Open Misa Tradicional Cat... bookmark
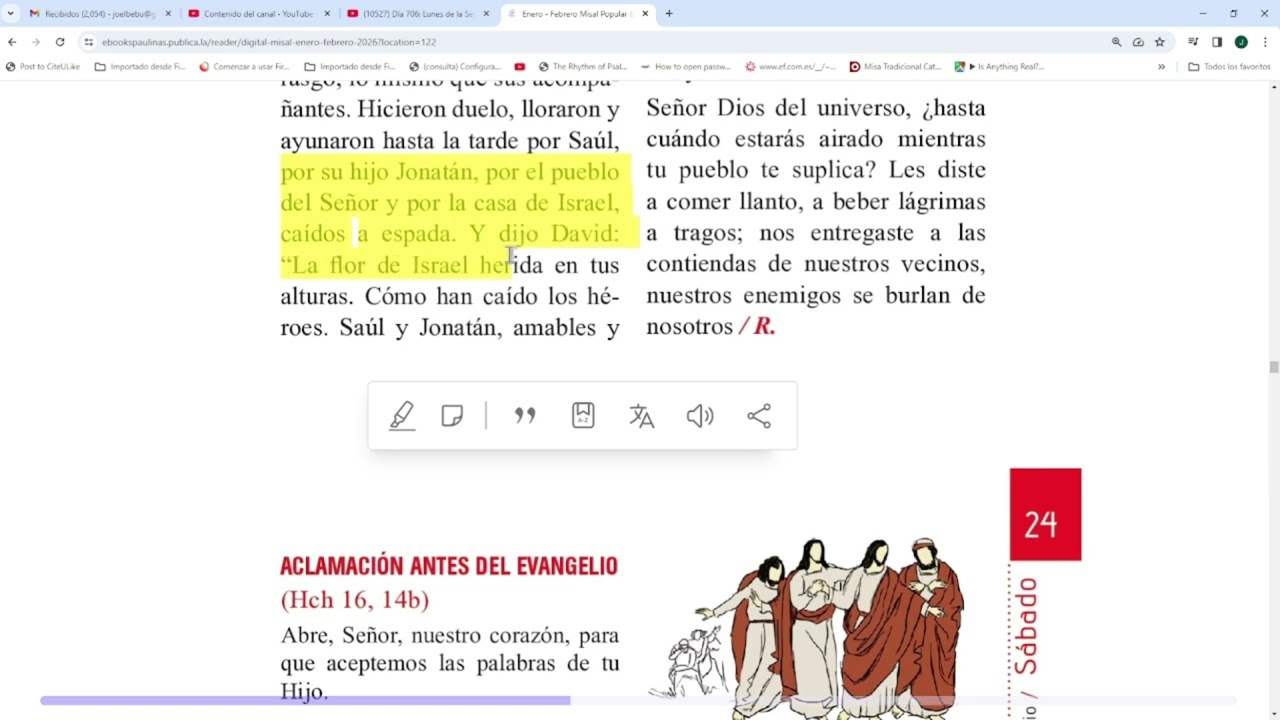Viewport: 1280px width, 720px height. tap(896, 67)
